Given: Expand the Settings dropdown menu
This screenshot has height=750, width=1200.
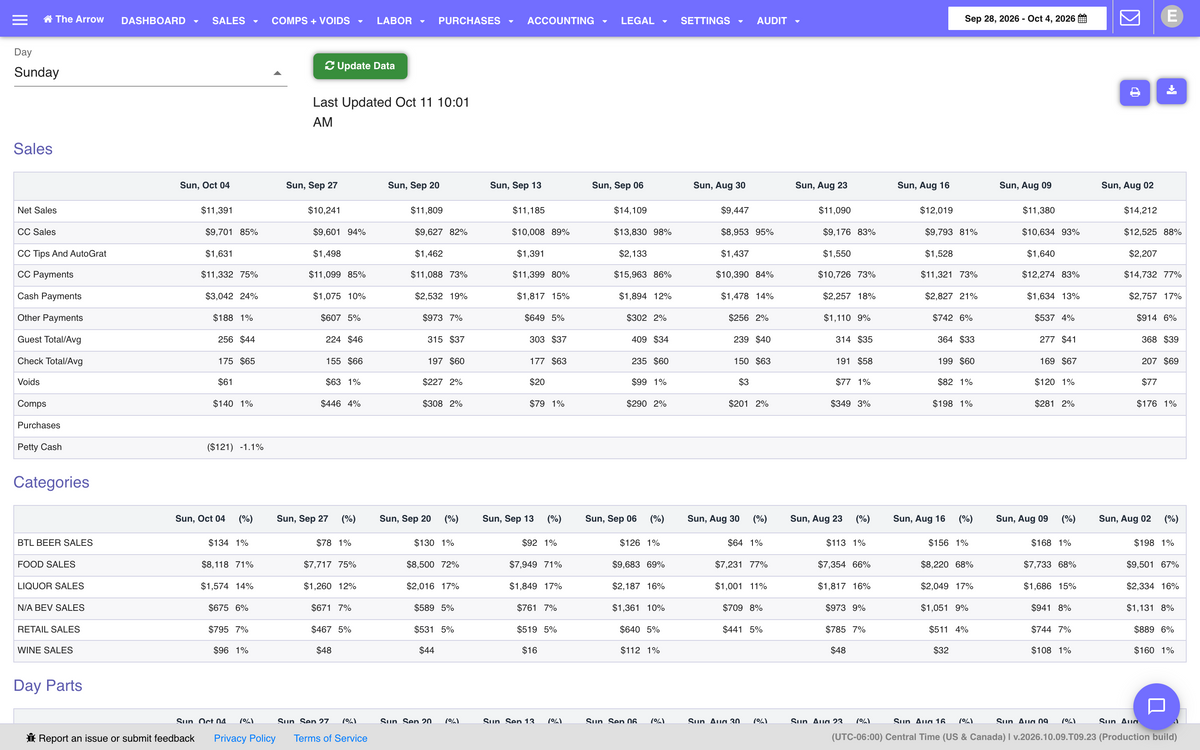Looking at the screenshot, I should [x=712, y=20].
